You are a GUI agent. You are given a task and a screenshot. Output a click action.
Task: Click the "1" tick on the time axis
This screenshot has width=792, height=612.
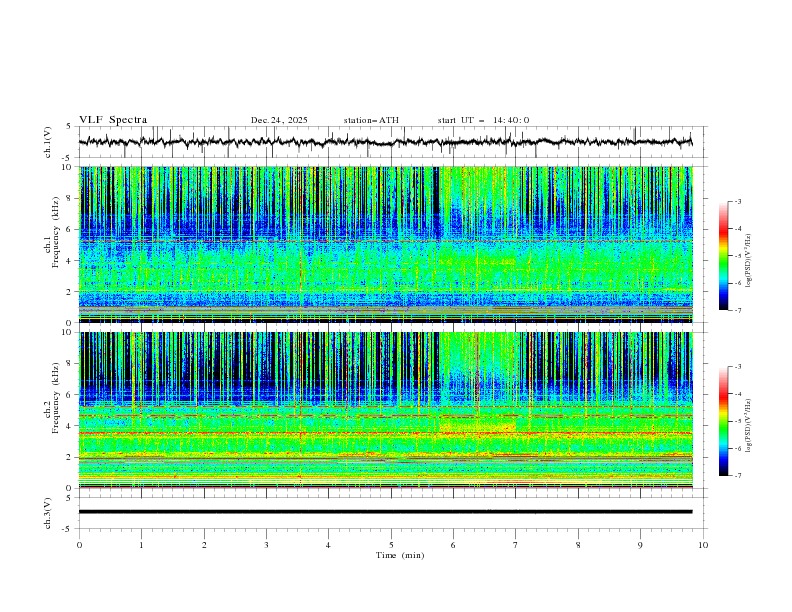coord(141,545)
